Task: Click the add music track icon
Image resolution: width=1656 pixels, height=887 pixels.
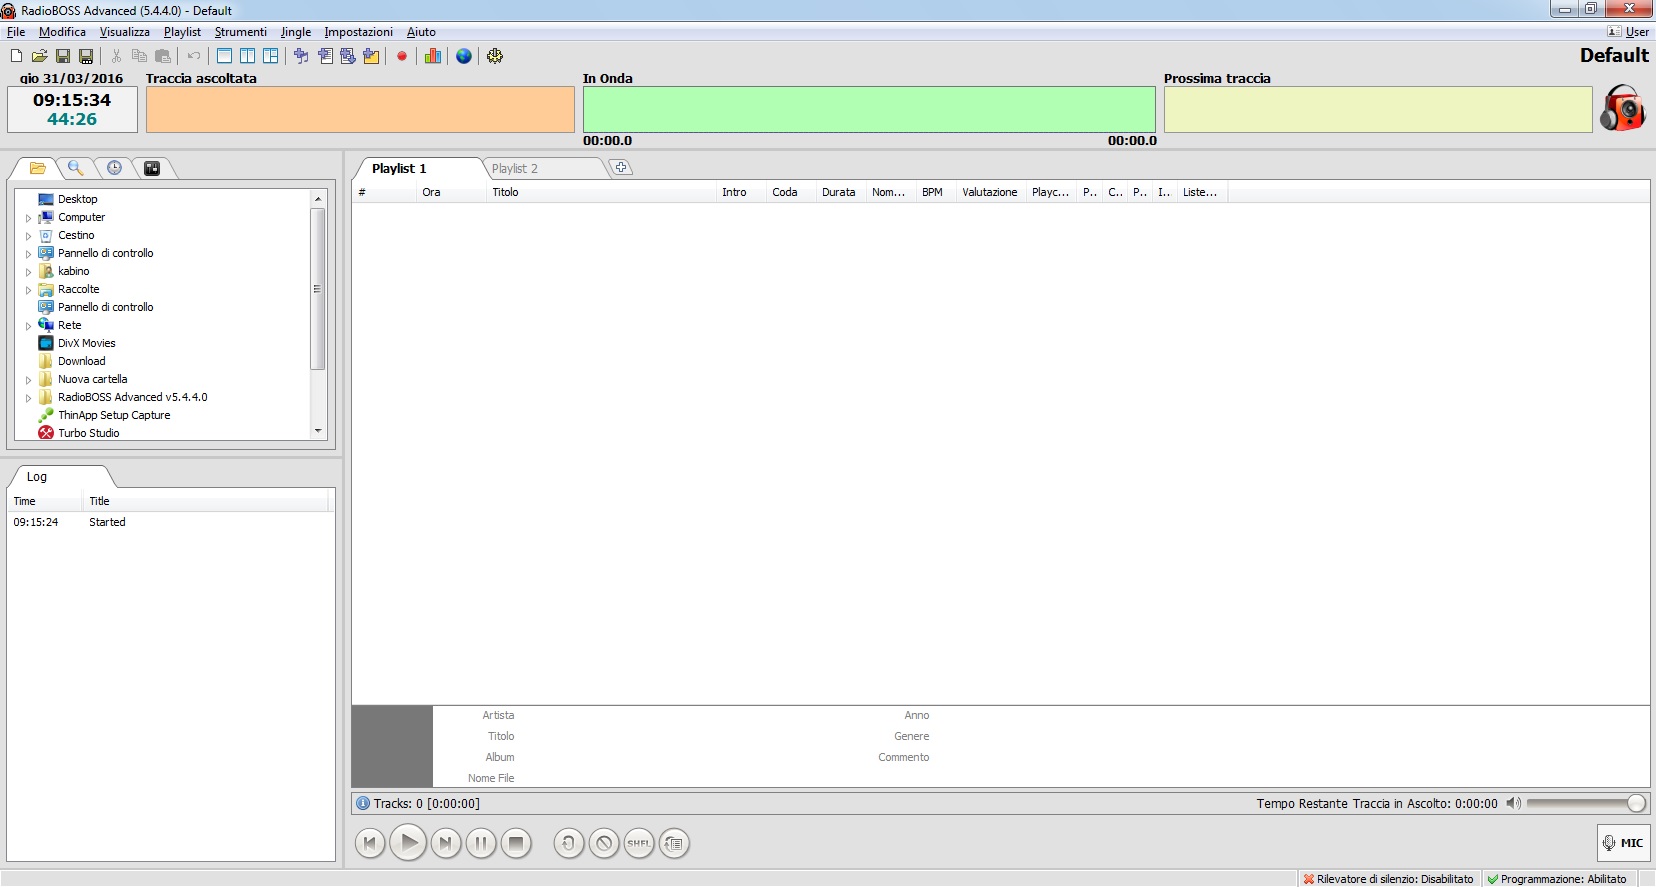Action: click(x=301, y=56)
